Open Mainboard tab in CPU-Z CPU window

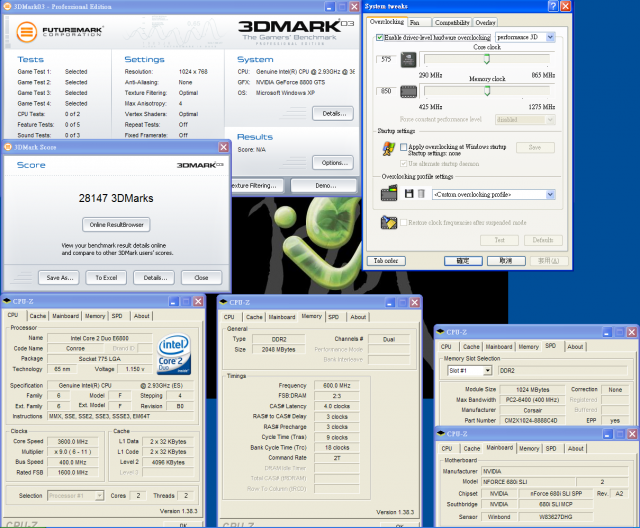coord(66,316)
